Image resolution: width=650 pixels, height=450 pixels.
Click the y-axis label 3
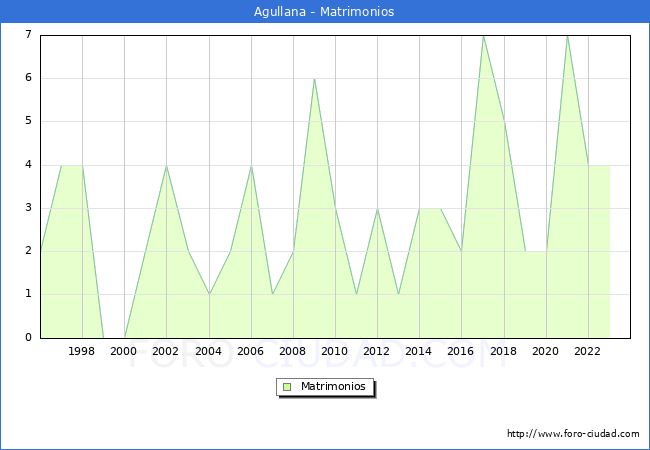pos(29,208)
